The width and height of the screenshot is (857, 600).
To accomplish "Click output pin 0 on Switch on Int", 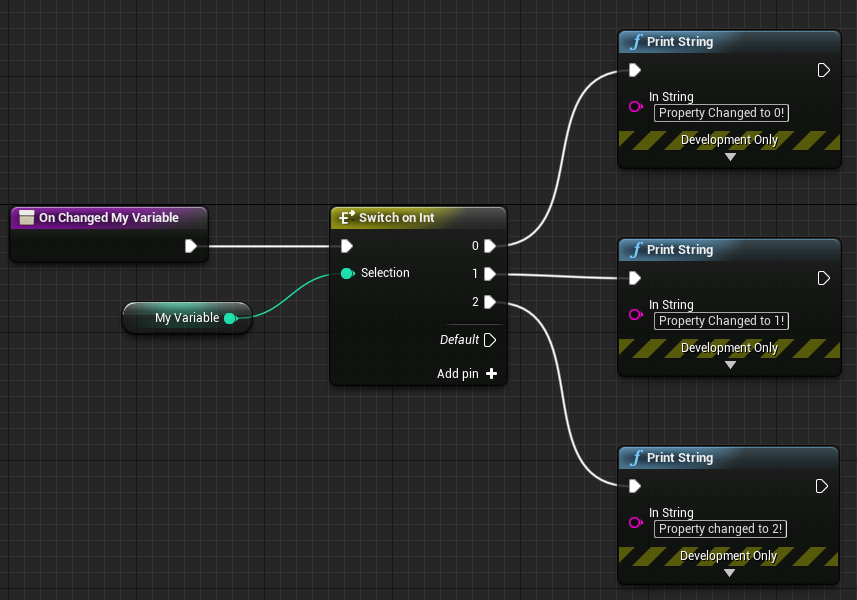I will pyautogui.click(x=490, y=246).
